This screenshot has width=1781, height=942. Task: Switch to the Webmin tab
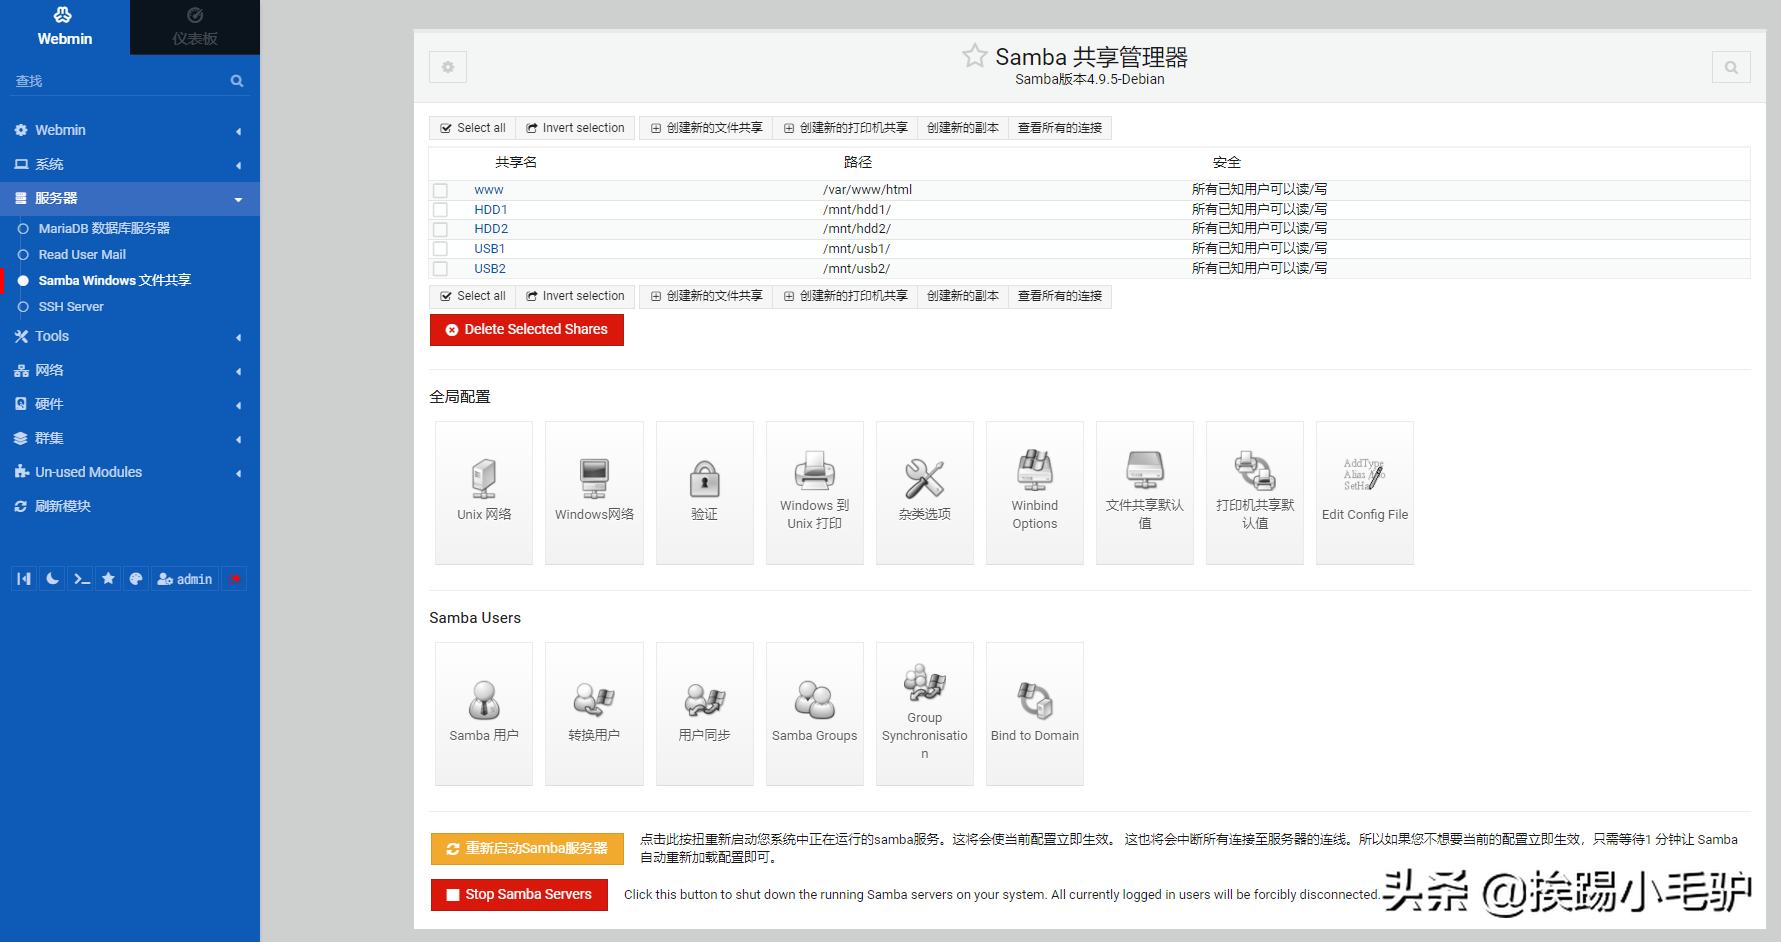pyautogui.click(x=65, y=27)
